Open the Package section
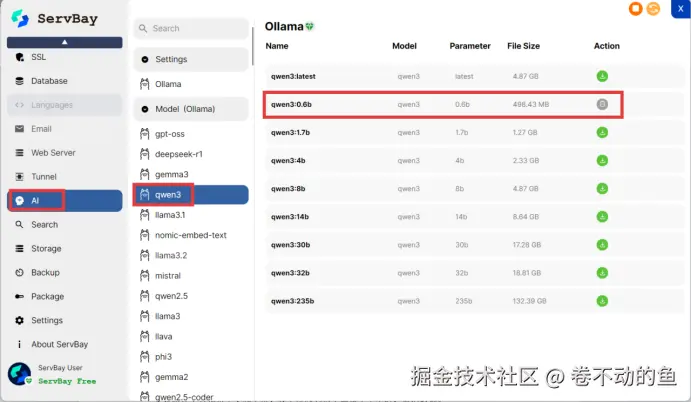The image size is (691, 402). 65,296
